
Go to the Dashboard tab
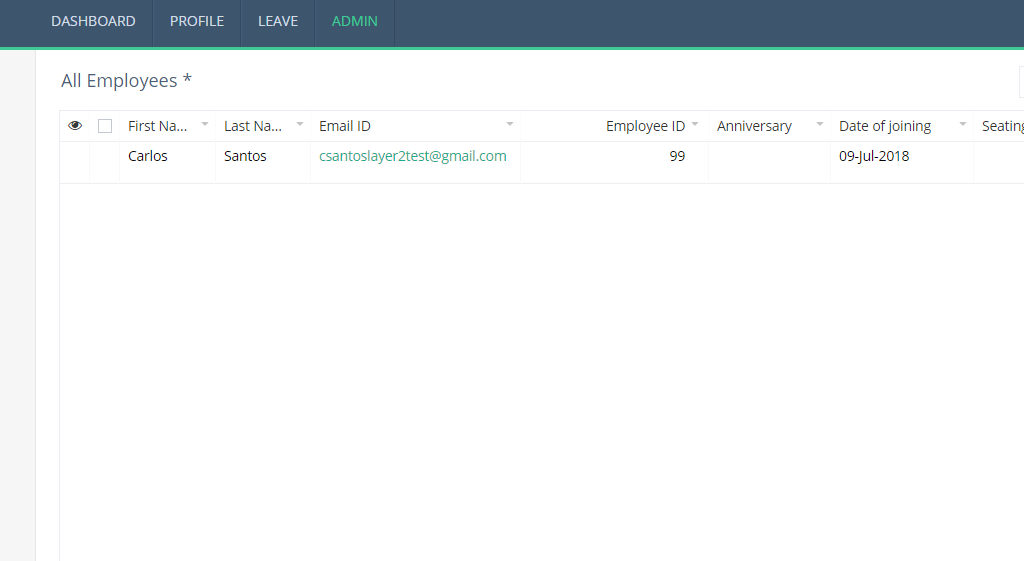pyautogui.click(x=93, y=21)
